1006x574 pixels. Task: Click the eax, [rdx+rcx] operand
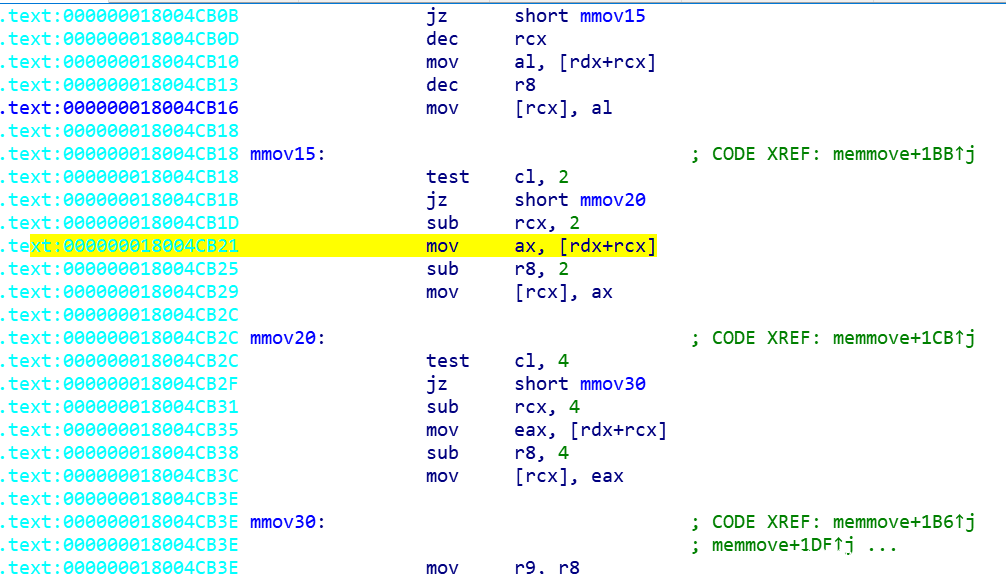tap(590, 430)
